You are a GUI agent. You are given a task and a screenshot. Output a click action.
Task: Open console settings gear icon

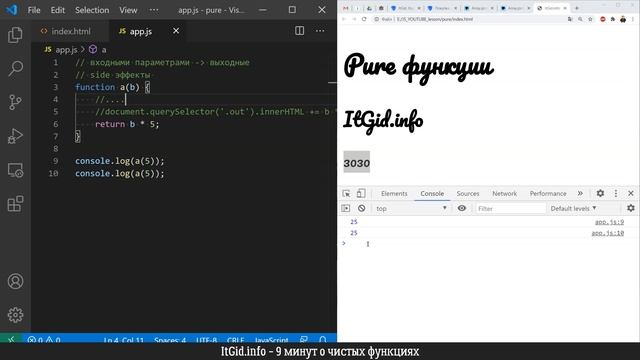(631, 208)
